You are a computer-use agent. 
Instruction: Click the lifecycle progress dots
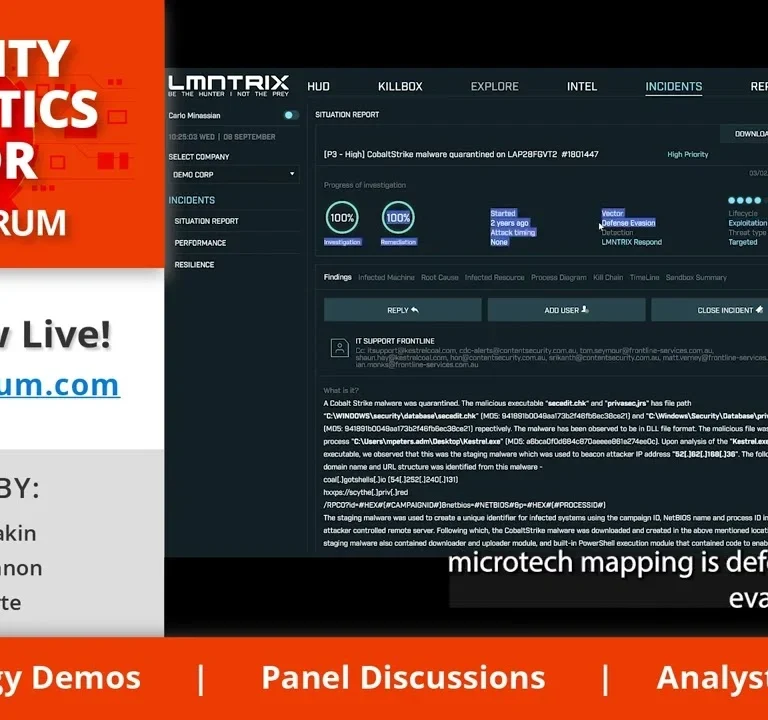pos(745,200)
